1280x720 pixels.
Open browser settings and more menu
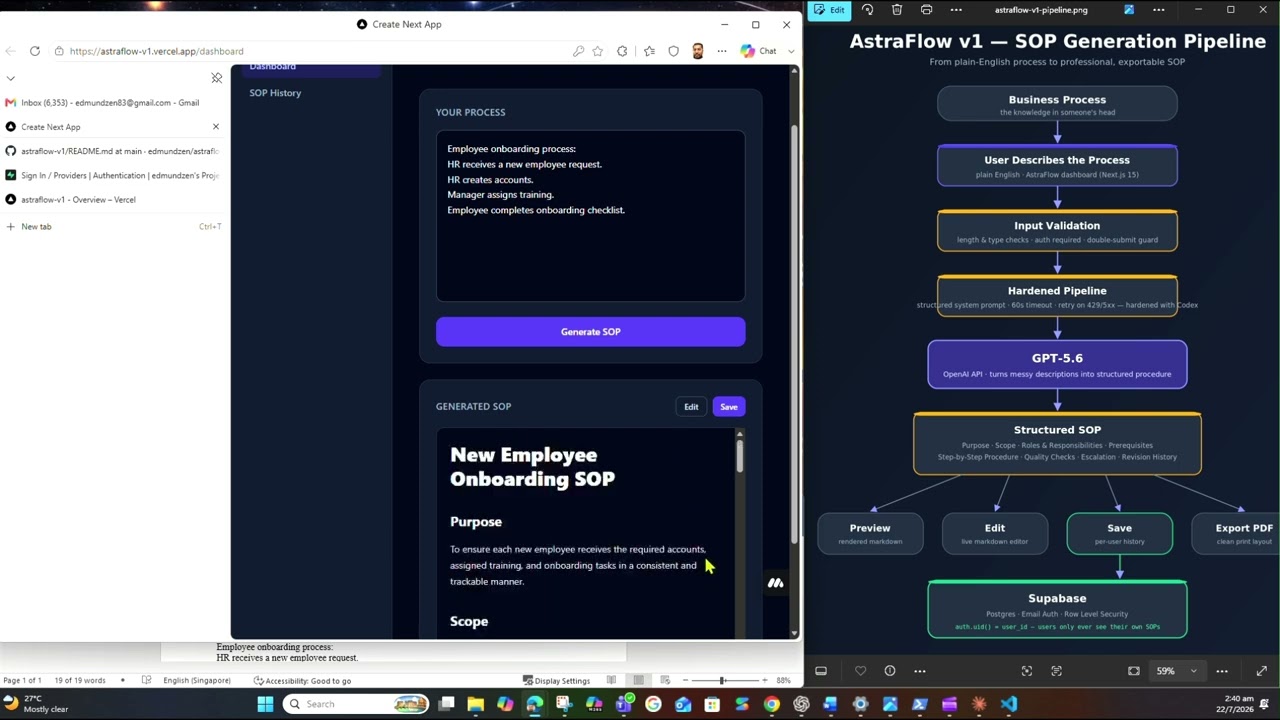721,51
